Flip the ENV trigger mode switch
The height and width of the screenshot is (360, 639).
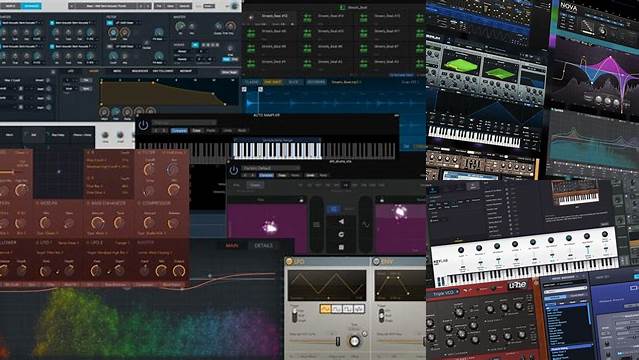pos(381,315)
